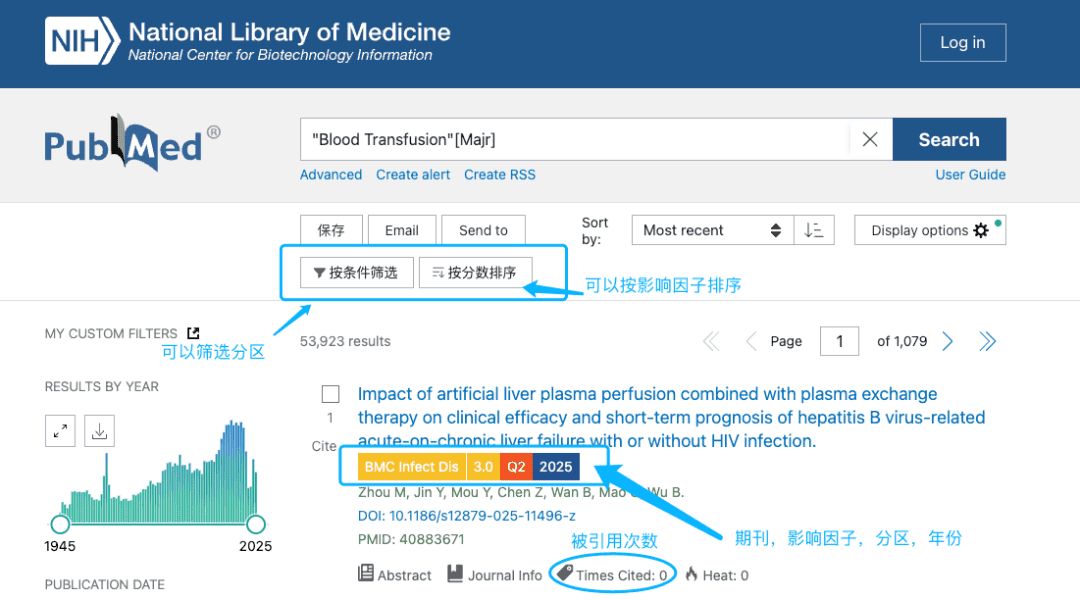Click the 1945 handle on the year range slider
This screenshot has height=599, width=1080.
(x=60, y=524)
